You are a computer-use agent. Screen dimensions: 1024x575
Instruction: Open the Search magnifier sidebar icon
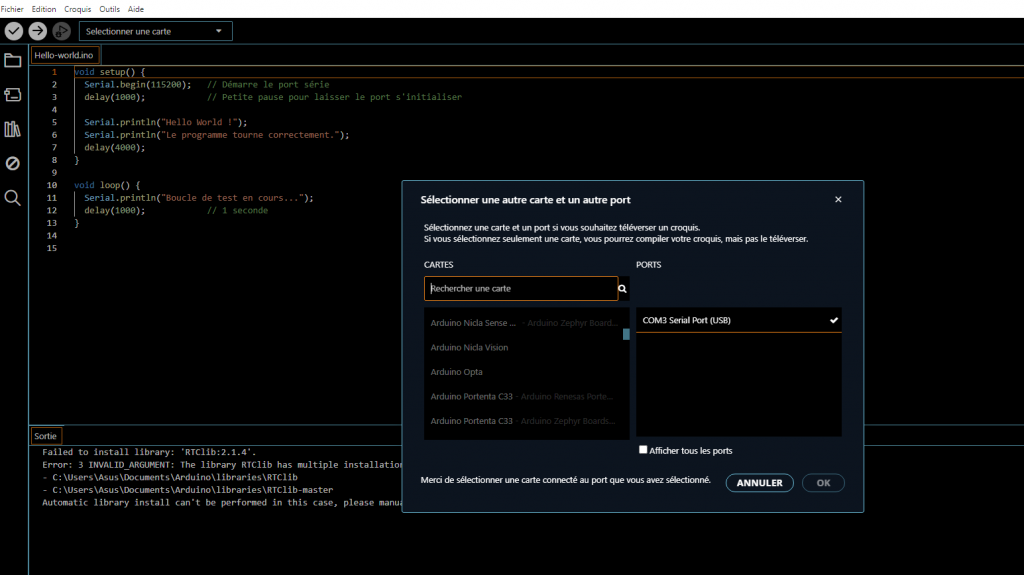pyautogui.click(x=12, y=198)
